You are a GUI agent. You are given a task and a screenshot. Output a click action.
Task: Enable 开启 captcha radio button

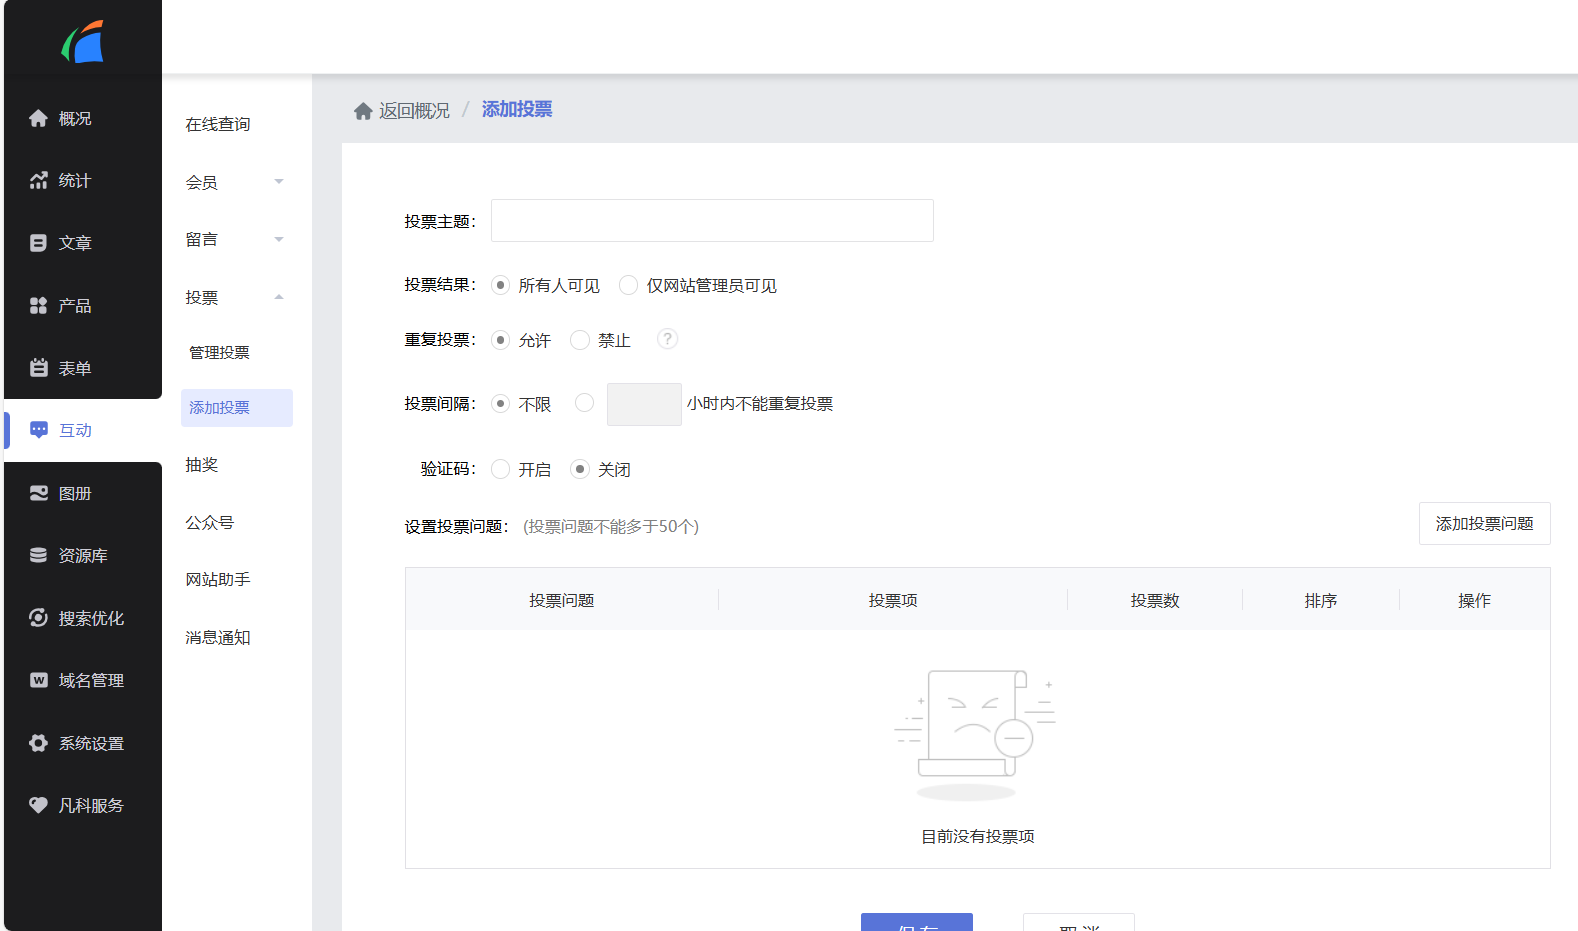click(x=501, y=470)
